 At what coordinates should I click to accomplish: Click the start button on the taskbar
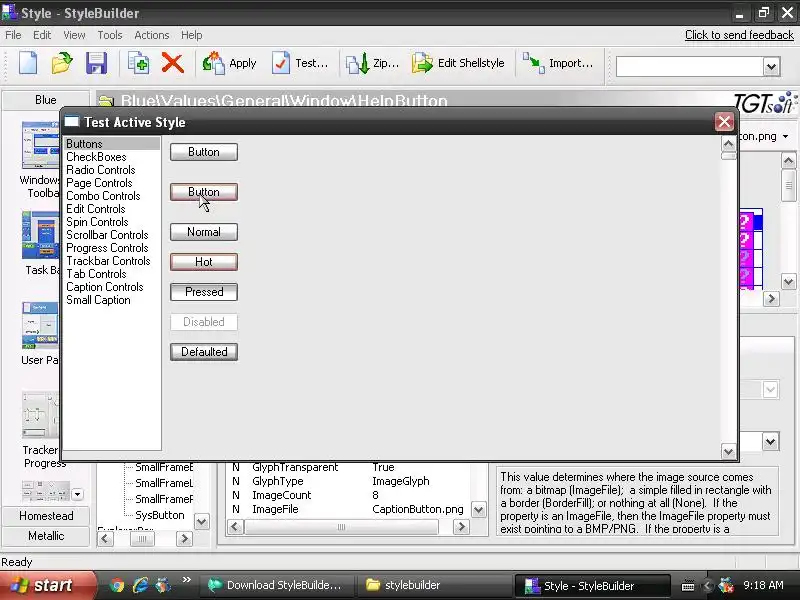[47, 585]
